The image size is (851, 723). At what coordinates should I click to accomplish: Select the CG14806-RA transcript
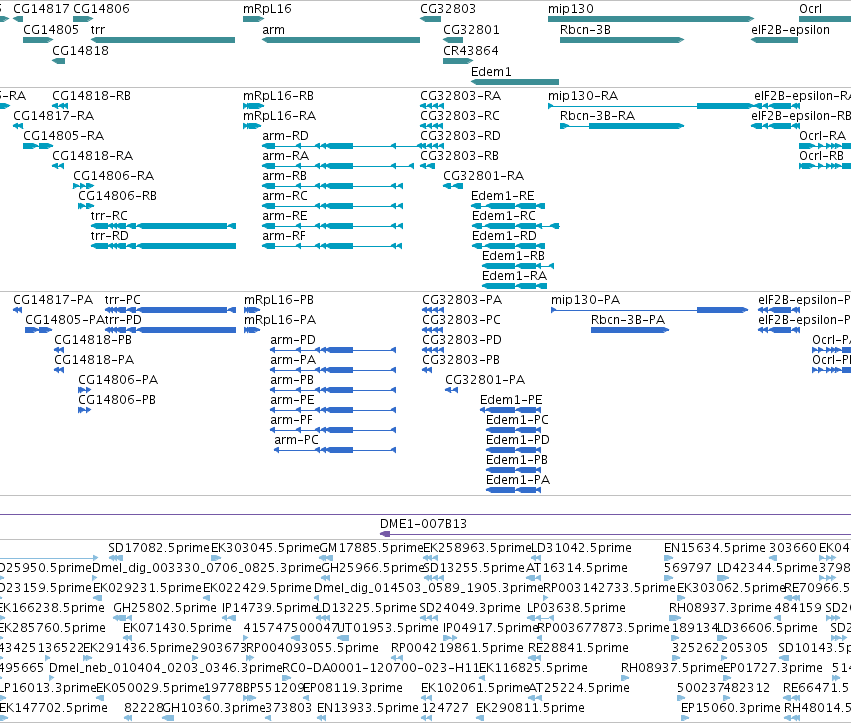pyautogui.click(x=83, y=186)
